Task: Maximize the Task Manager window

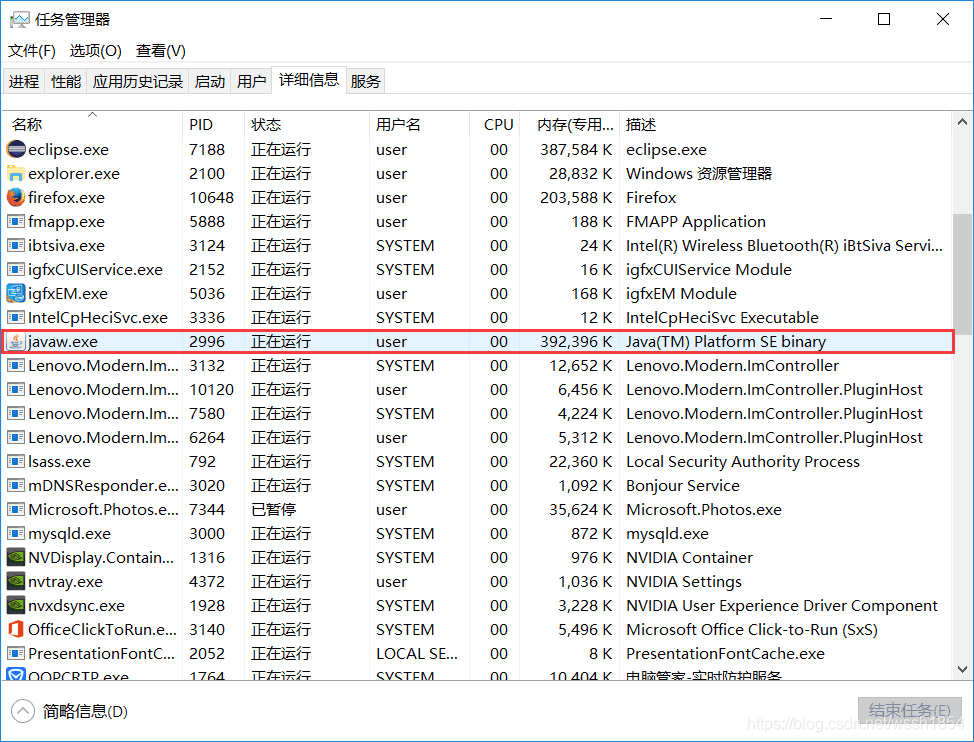Action: [884, 19]
